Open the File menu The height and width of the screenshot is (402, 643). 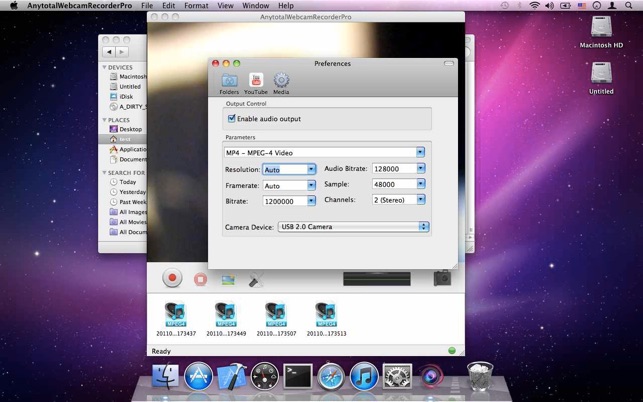(x=147, y=6)
